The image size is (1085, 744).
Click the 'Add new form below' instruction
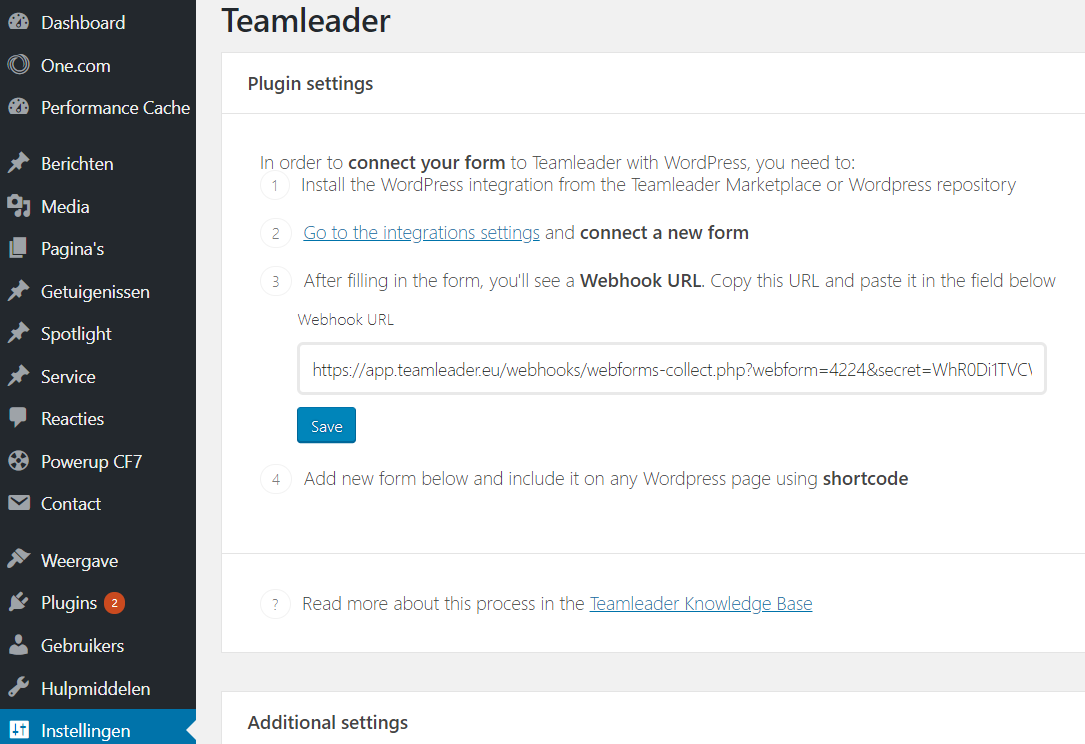606,478
